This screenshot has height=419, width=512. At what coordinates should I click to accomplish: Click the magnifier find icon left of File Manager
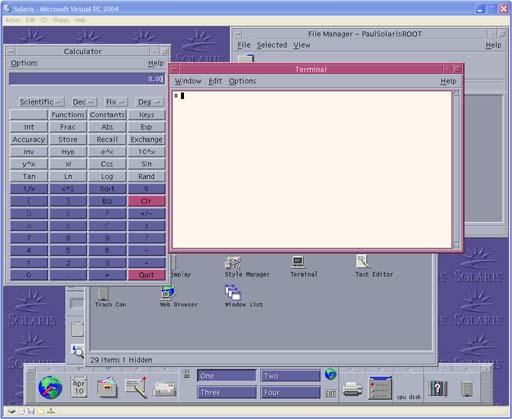[x=77, y=351]
